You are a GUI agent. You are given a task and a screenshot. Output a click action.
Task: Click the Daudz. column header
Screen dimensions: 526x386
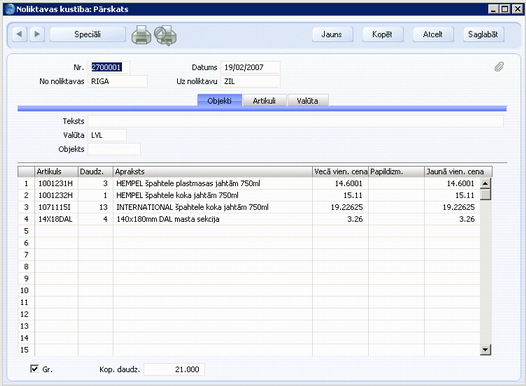point(96,172)
